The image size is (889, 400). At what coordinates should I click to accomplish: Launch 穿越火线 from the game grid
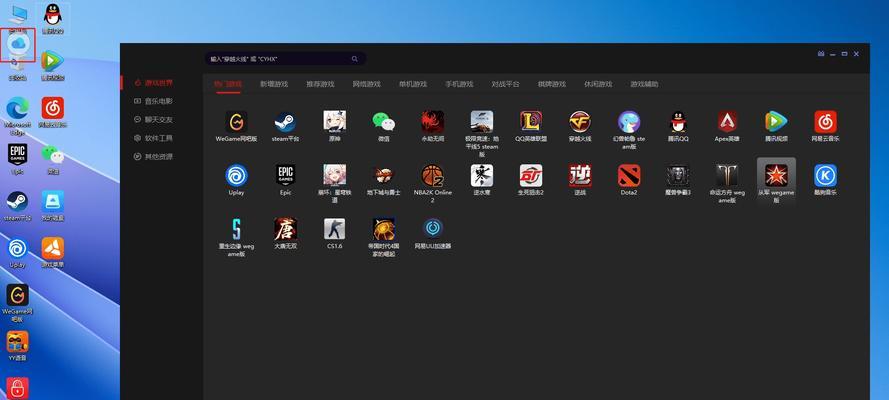click(580, 122)
